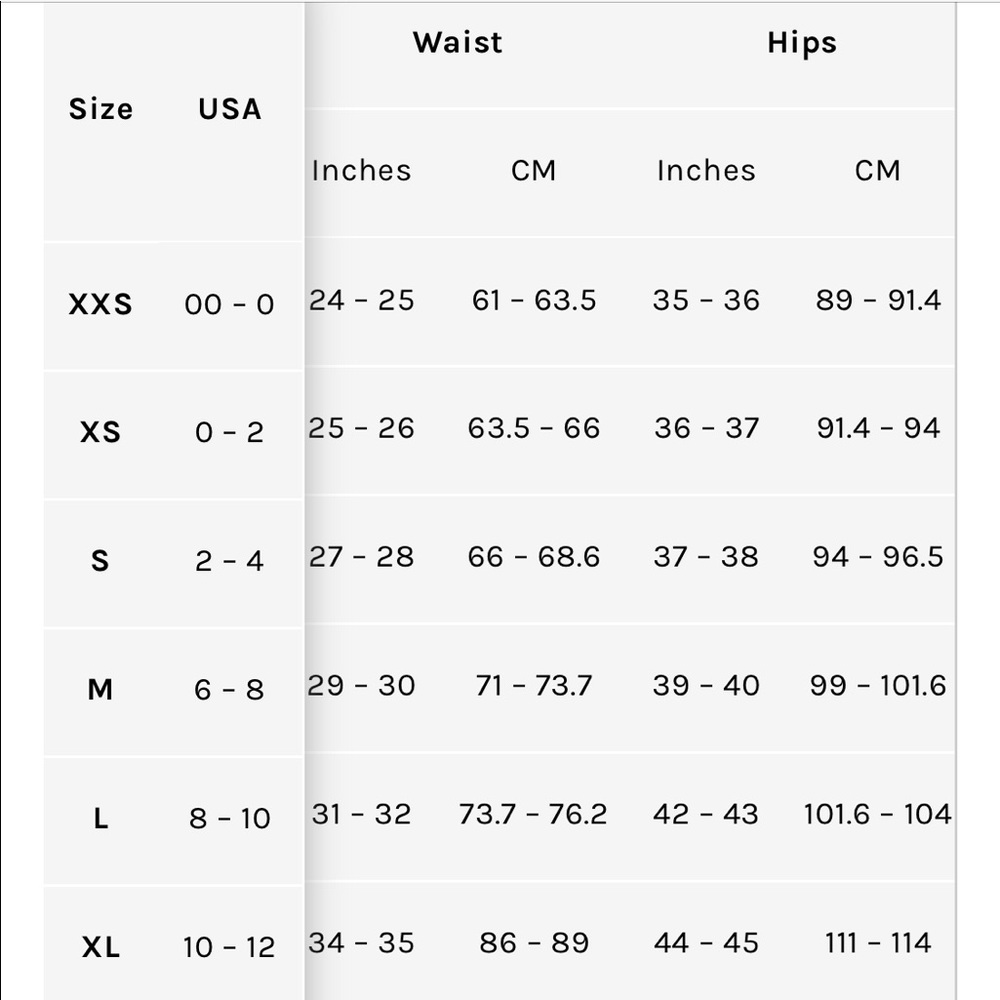Select the S size row label
This screenshot has width=1000, height=1000.
coord(100,561)
